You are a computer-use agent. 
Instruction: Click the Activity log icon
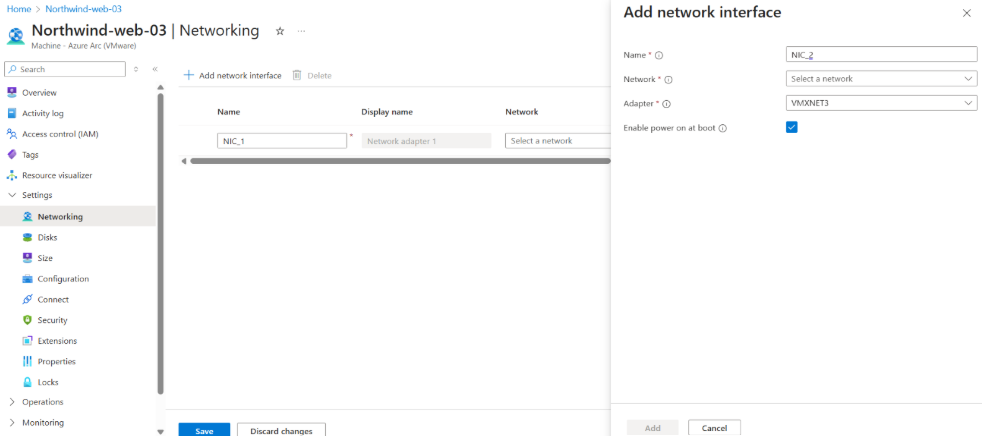[11, 113]
